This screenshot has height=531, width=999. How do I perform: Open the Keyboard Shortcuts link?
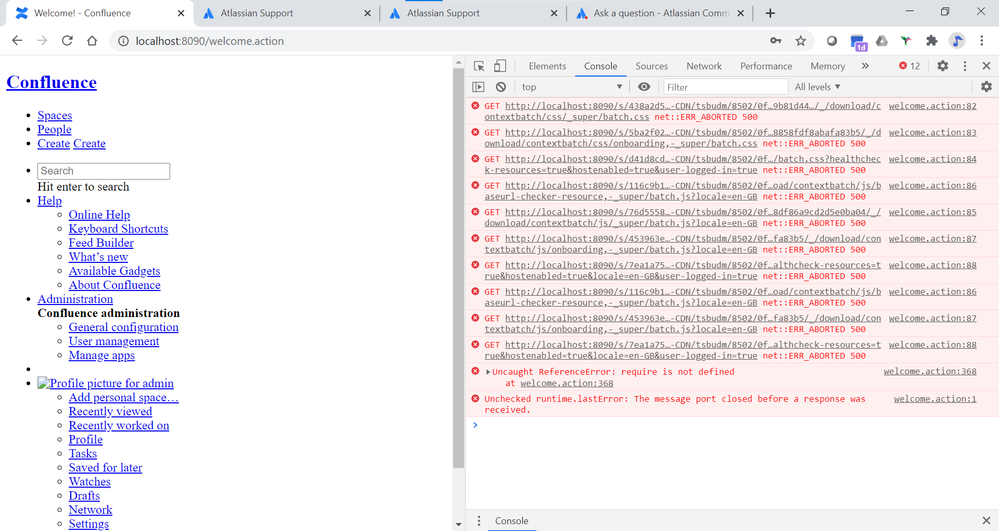pyautogui.click(x=119, y=229)
